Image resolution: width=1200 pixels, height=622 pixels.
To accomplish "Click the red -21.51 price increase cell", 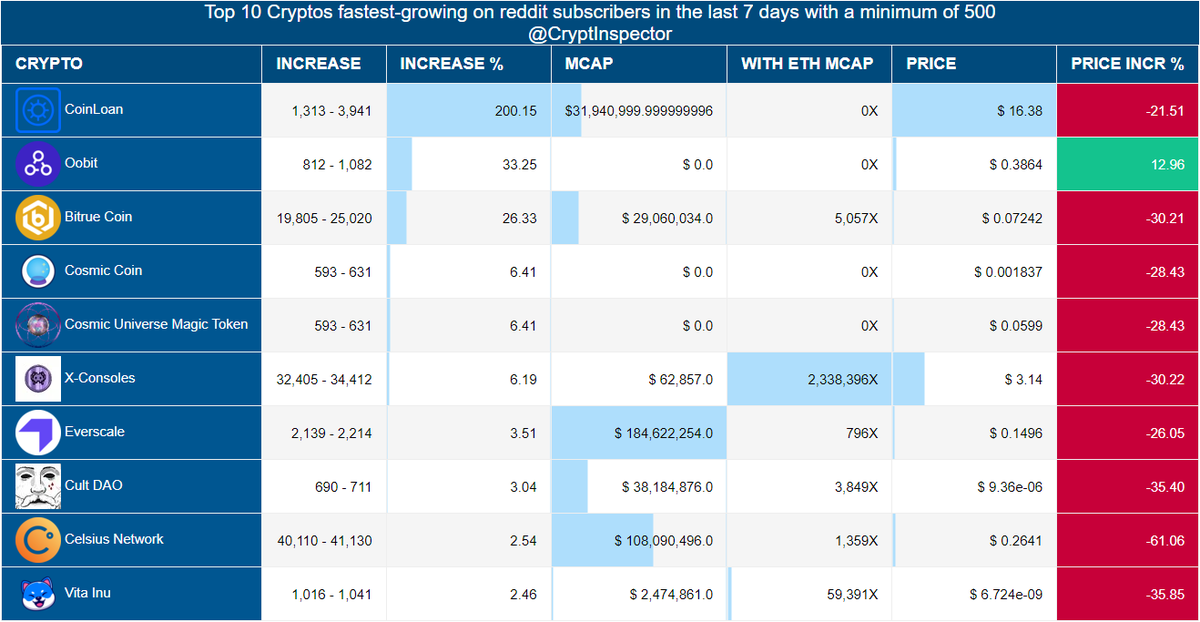I will click(1128, 111).
